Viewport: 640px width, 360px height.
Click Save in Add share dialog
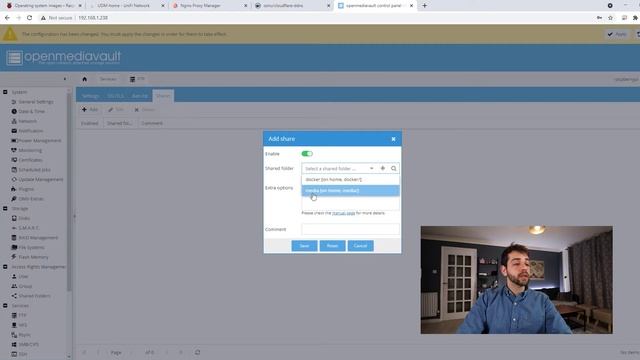(x=304, y=246)
